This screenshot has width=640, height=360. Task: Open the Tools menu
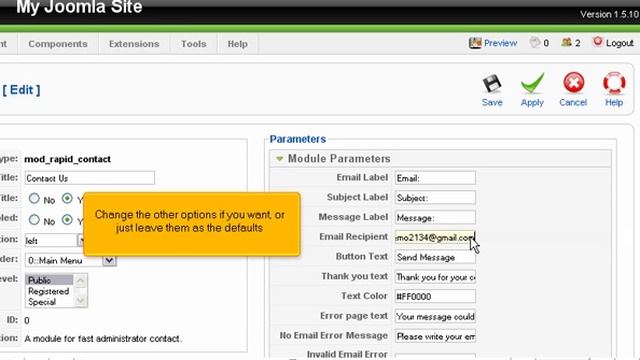point(193,44)
